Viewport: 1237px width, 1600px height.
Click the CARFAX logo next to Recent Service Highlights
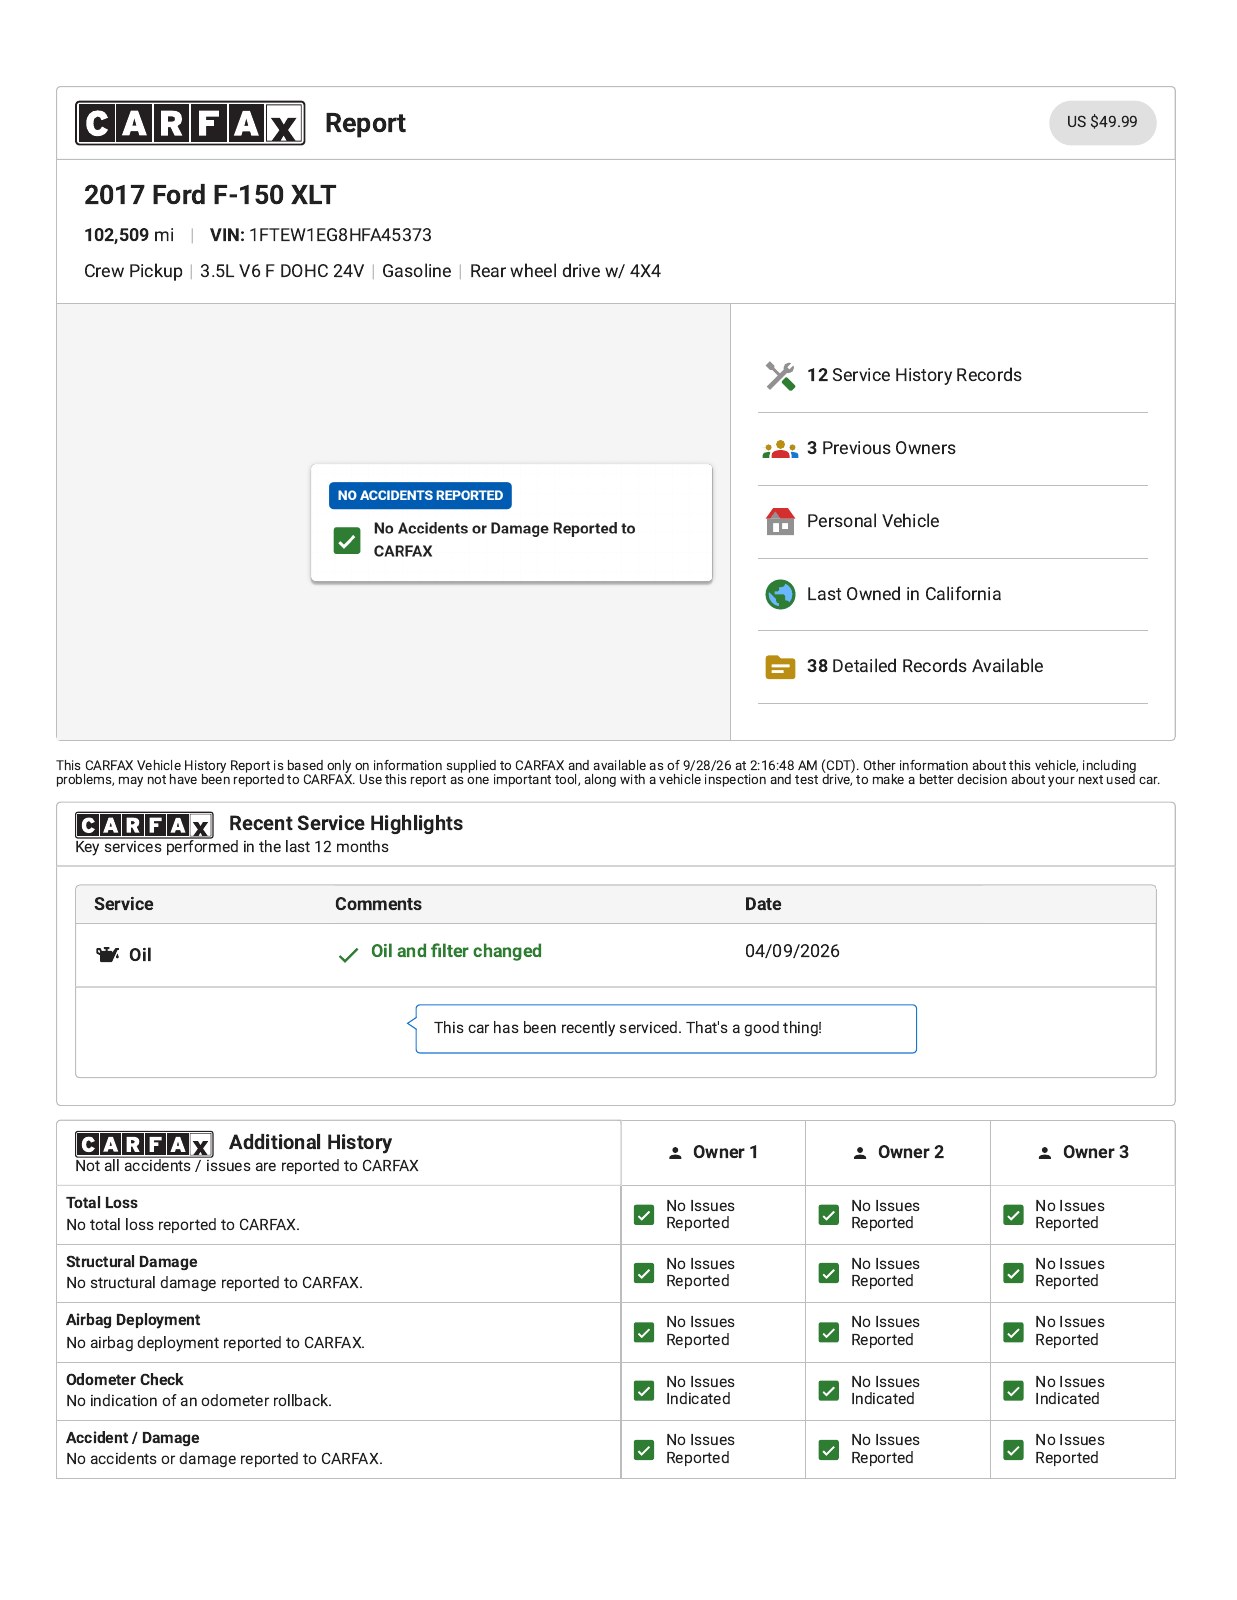tap(144, 825)
